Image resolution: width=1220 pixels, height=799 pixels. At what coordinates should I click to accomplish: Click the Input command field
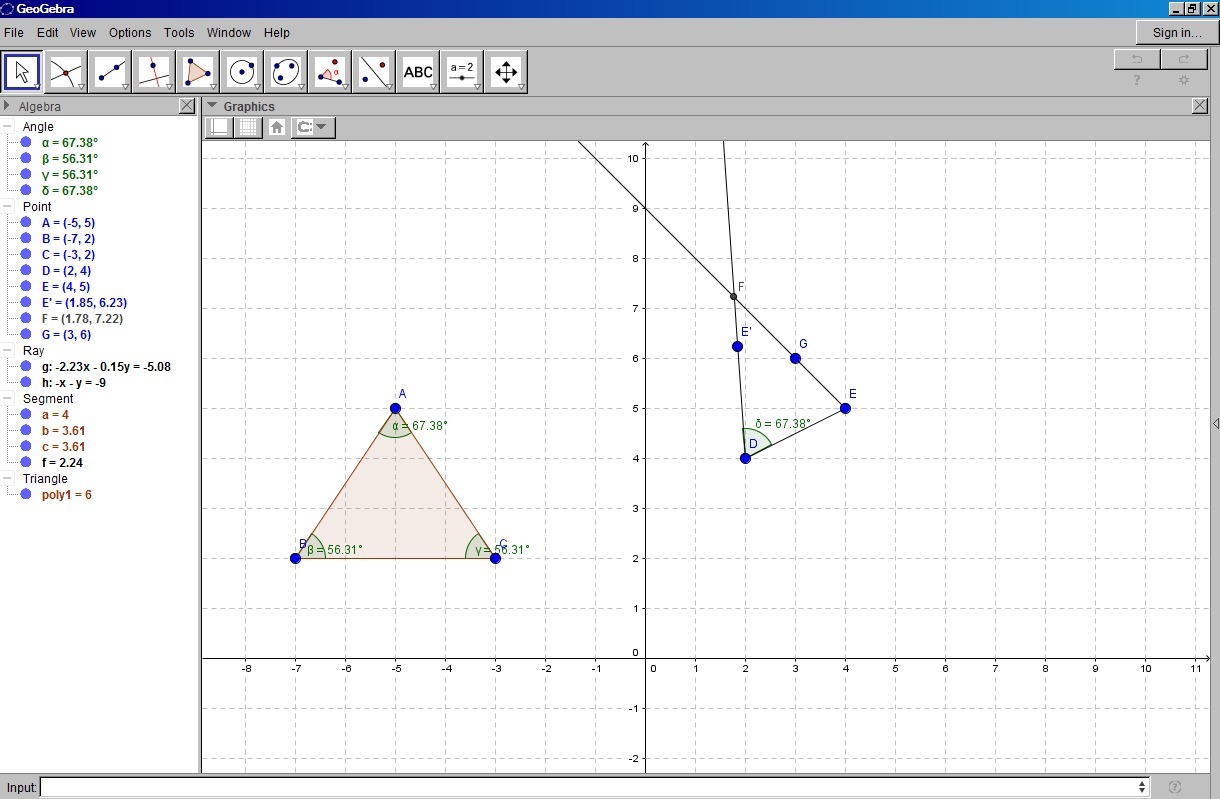[590, 787]
